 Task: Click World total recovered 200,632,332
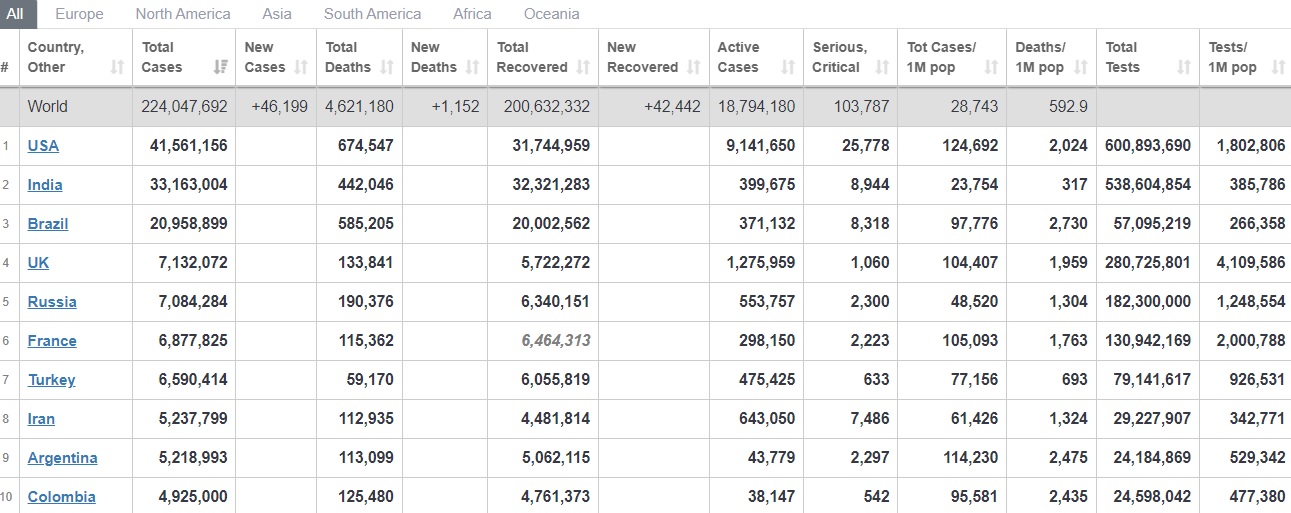tap(546, 106)
